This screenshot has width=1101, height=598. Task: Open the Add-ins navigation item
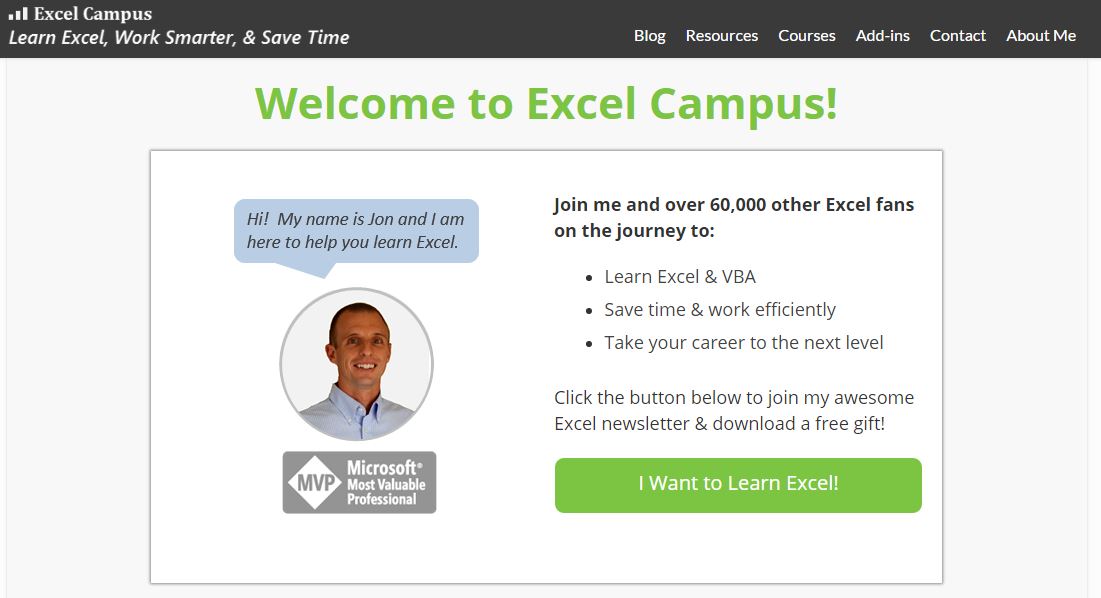[882, 36]
